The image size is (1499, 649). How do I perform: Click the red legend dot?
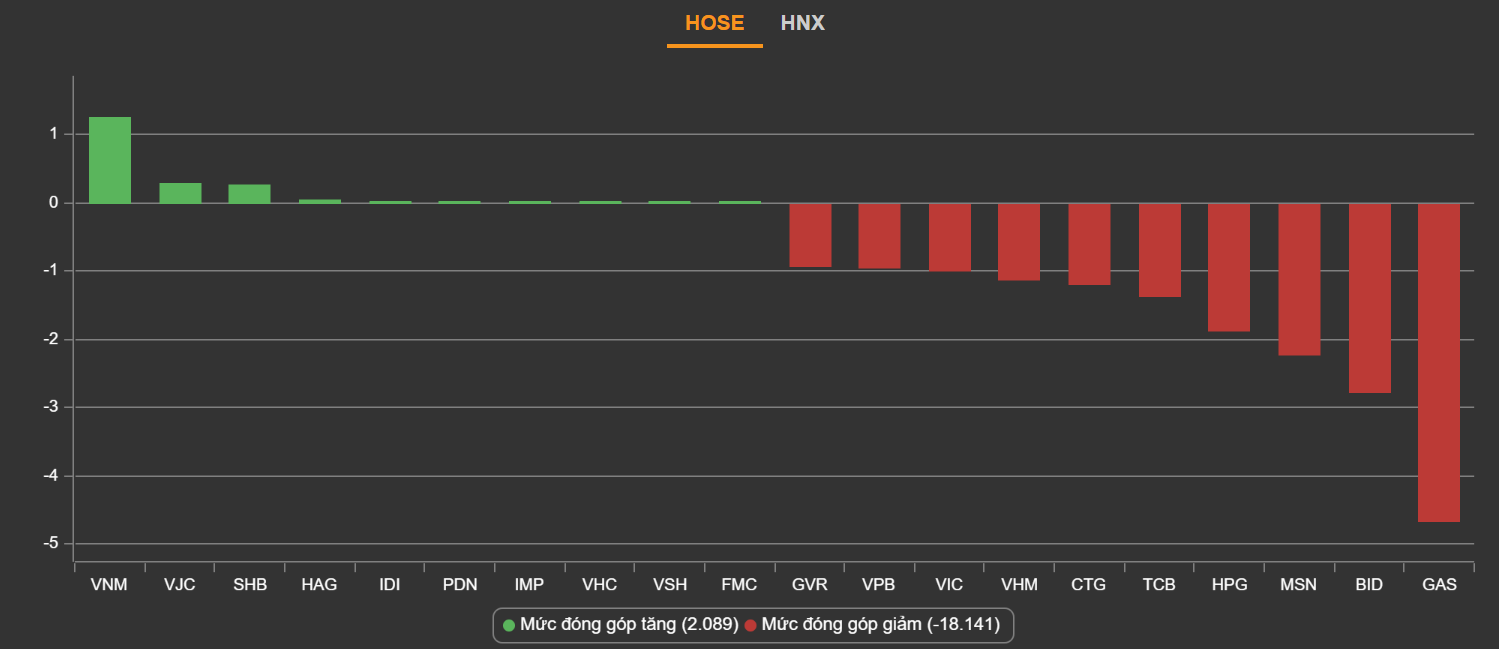(750, 625)
